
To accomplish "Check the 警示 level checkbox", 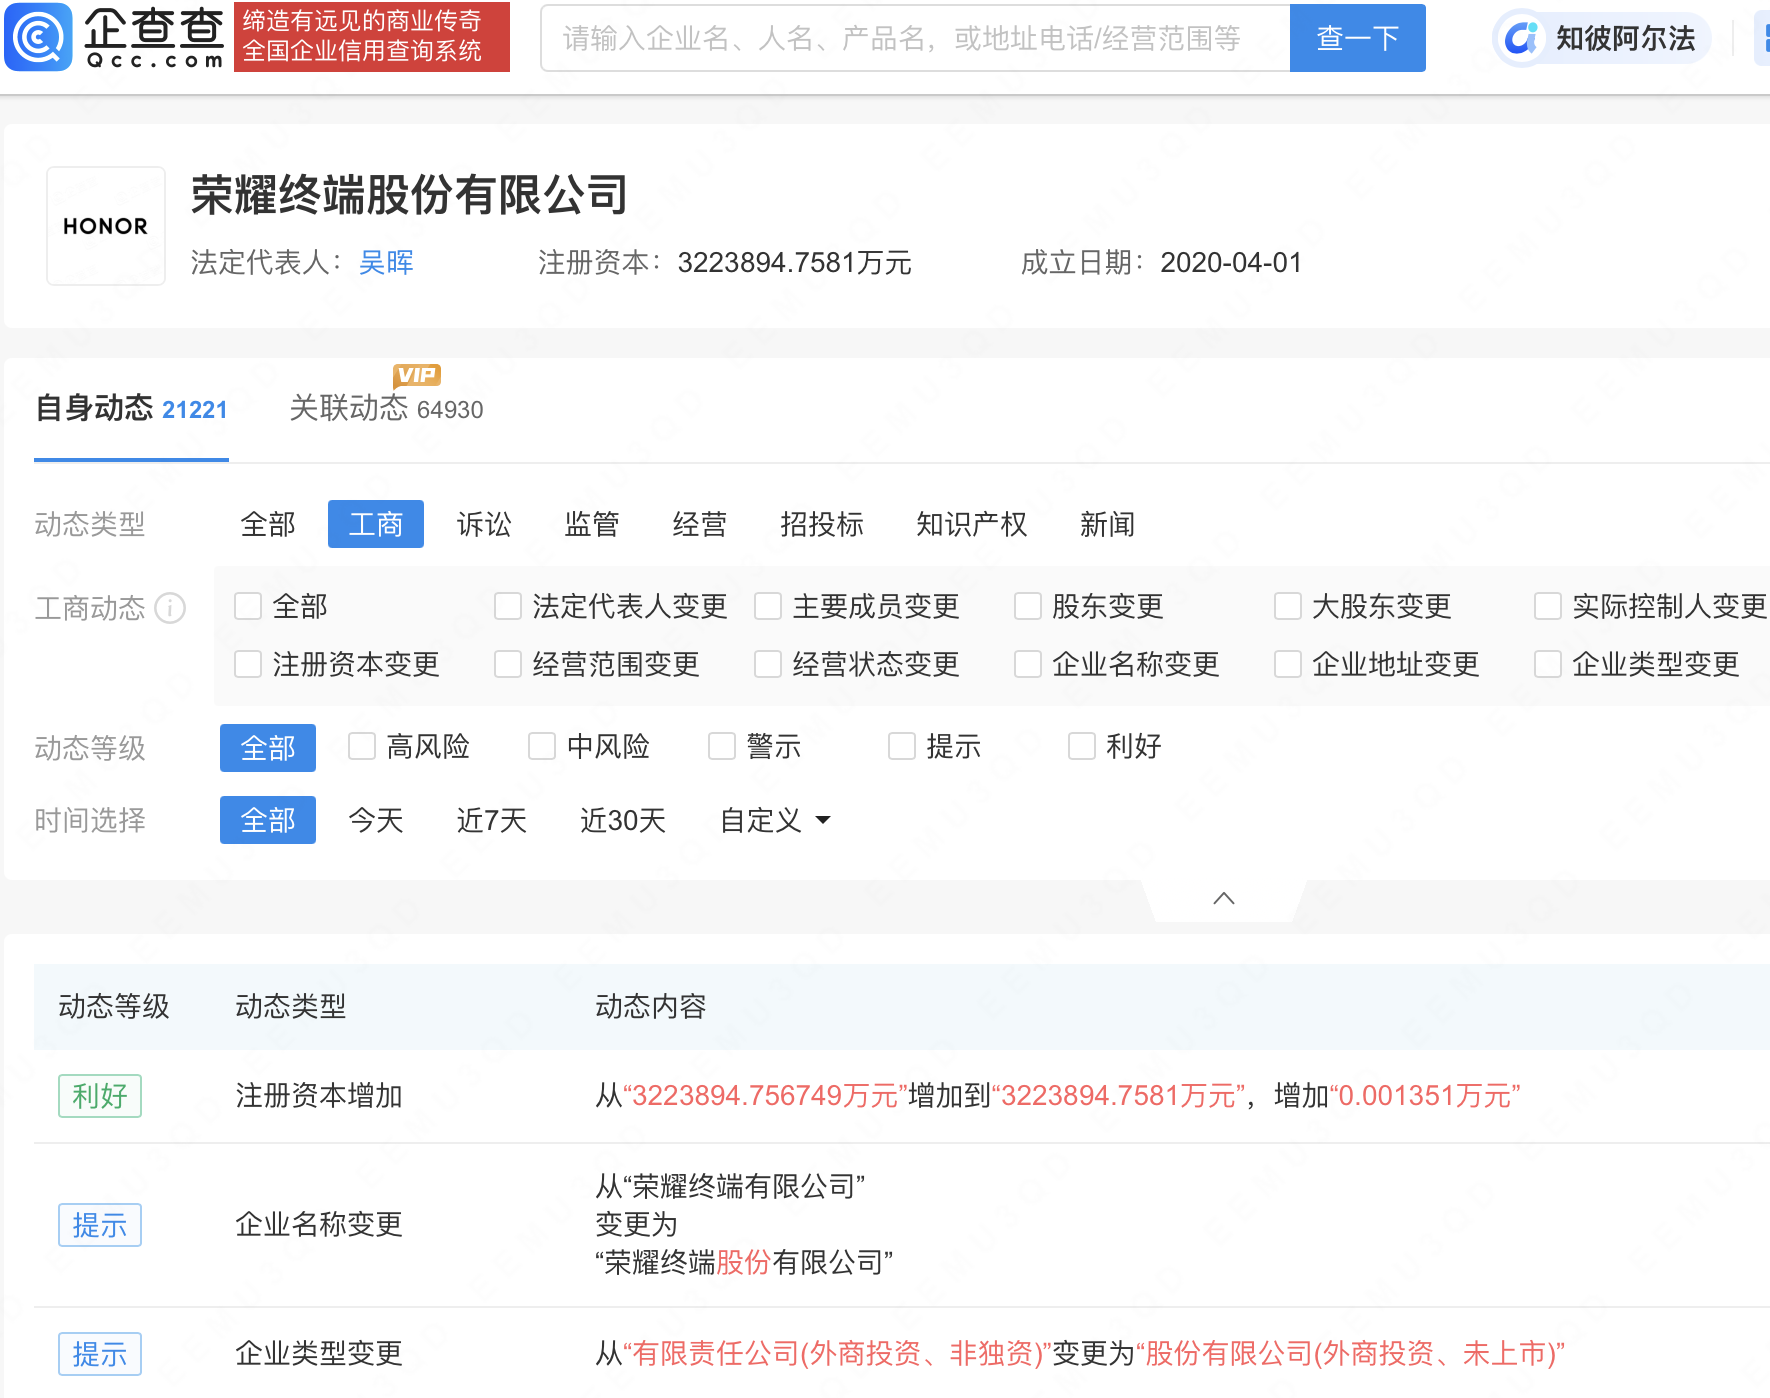I will point(722,746).
